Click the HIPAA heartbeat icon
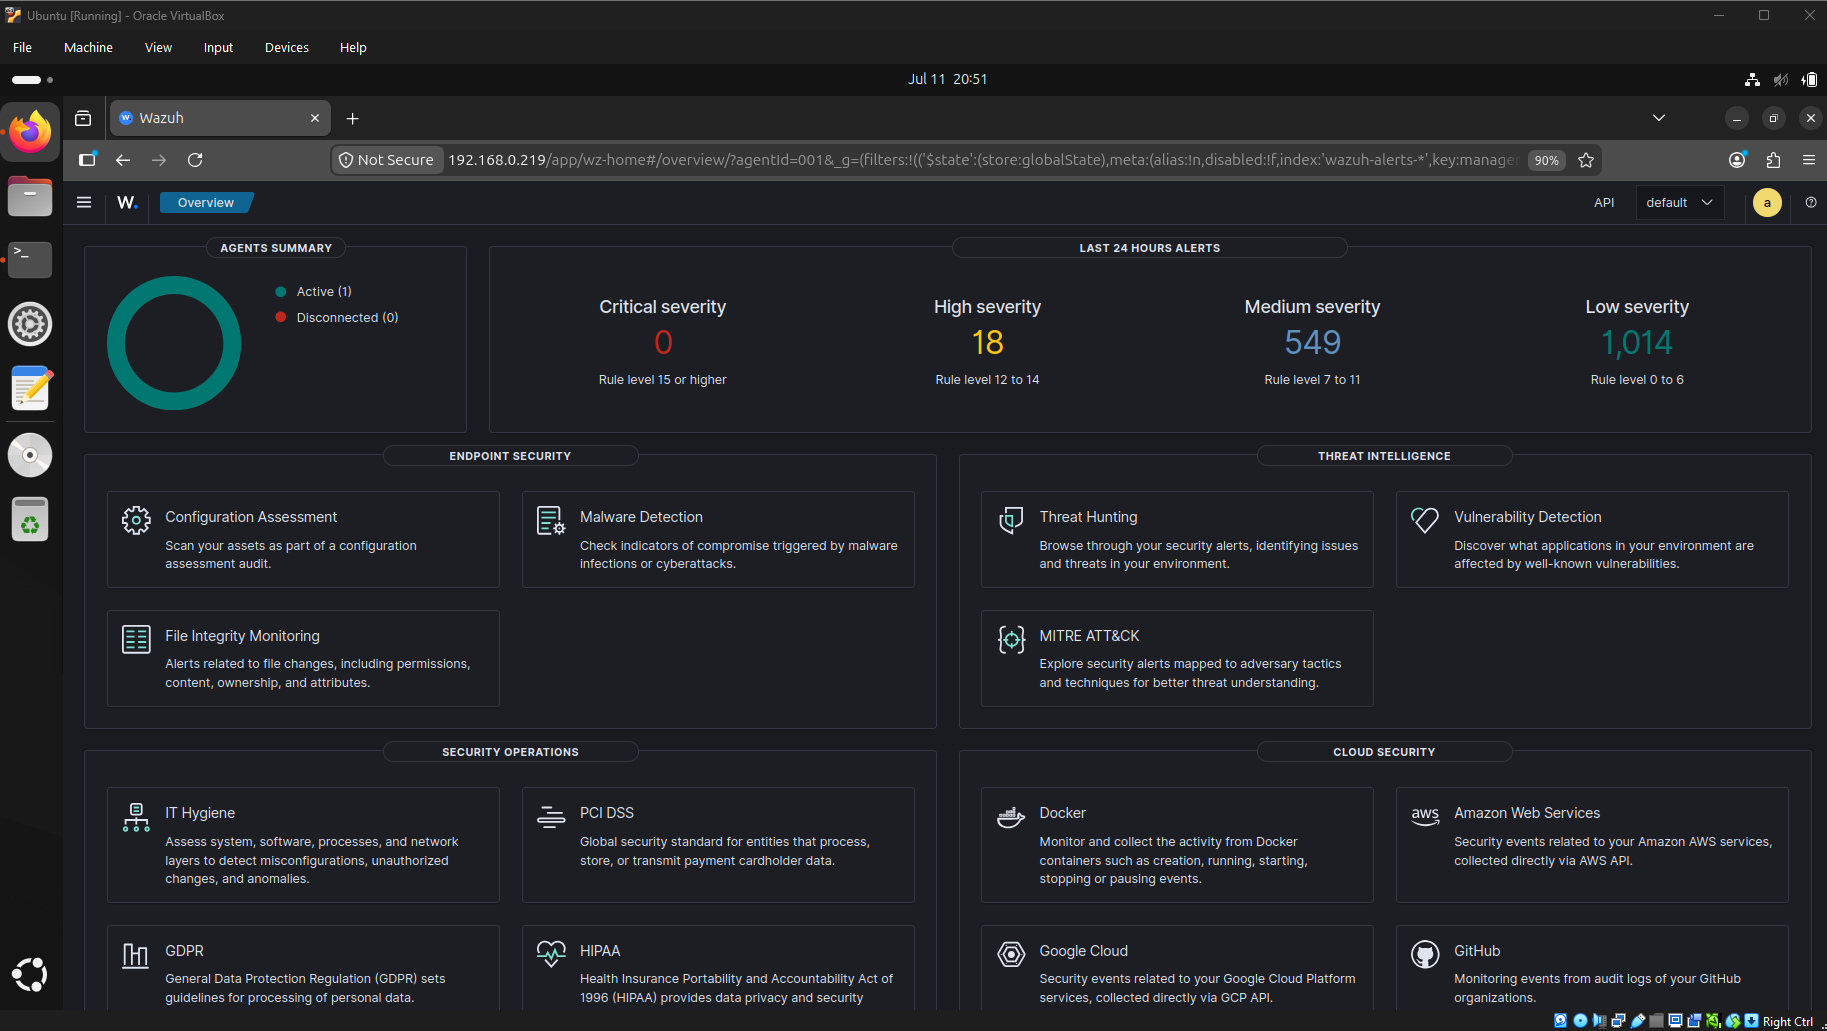1827x1031 pixels. coord(551,954)
